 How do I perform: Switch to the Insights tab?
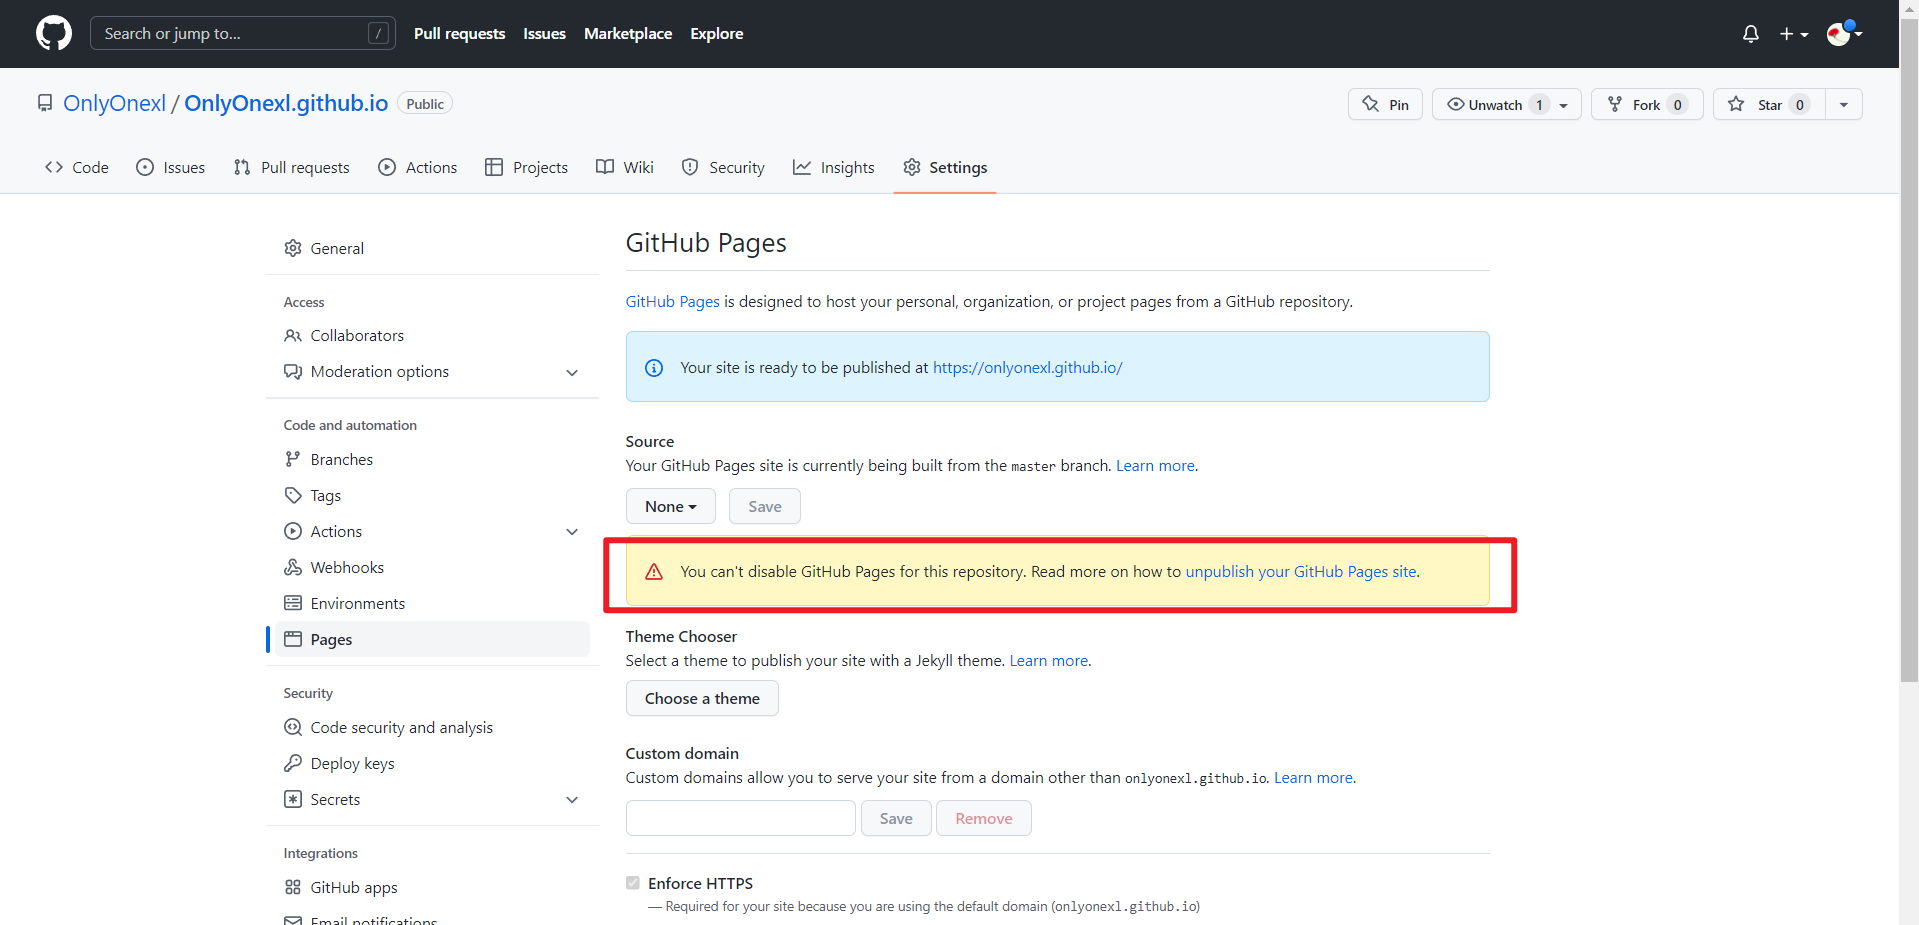coord(833,168)
